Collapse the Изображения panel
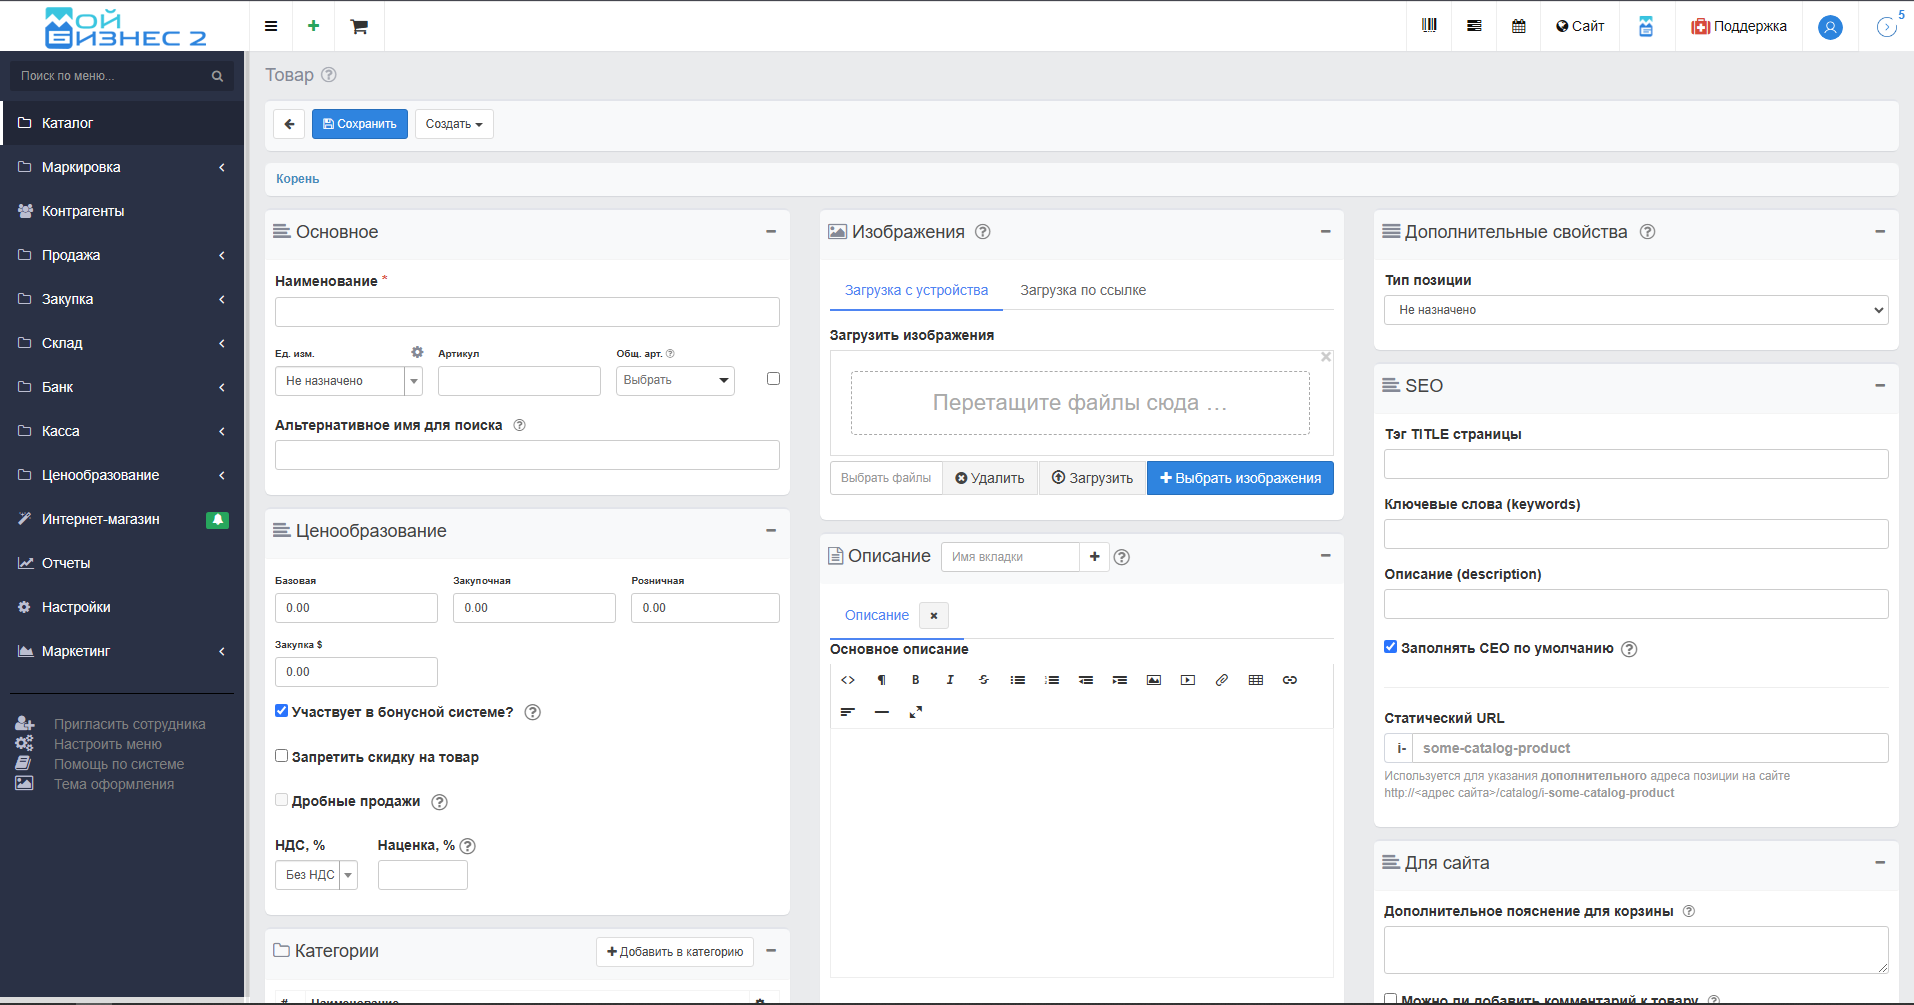 (1326, 232)
